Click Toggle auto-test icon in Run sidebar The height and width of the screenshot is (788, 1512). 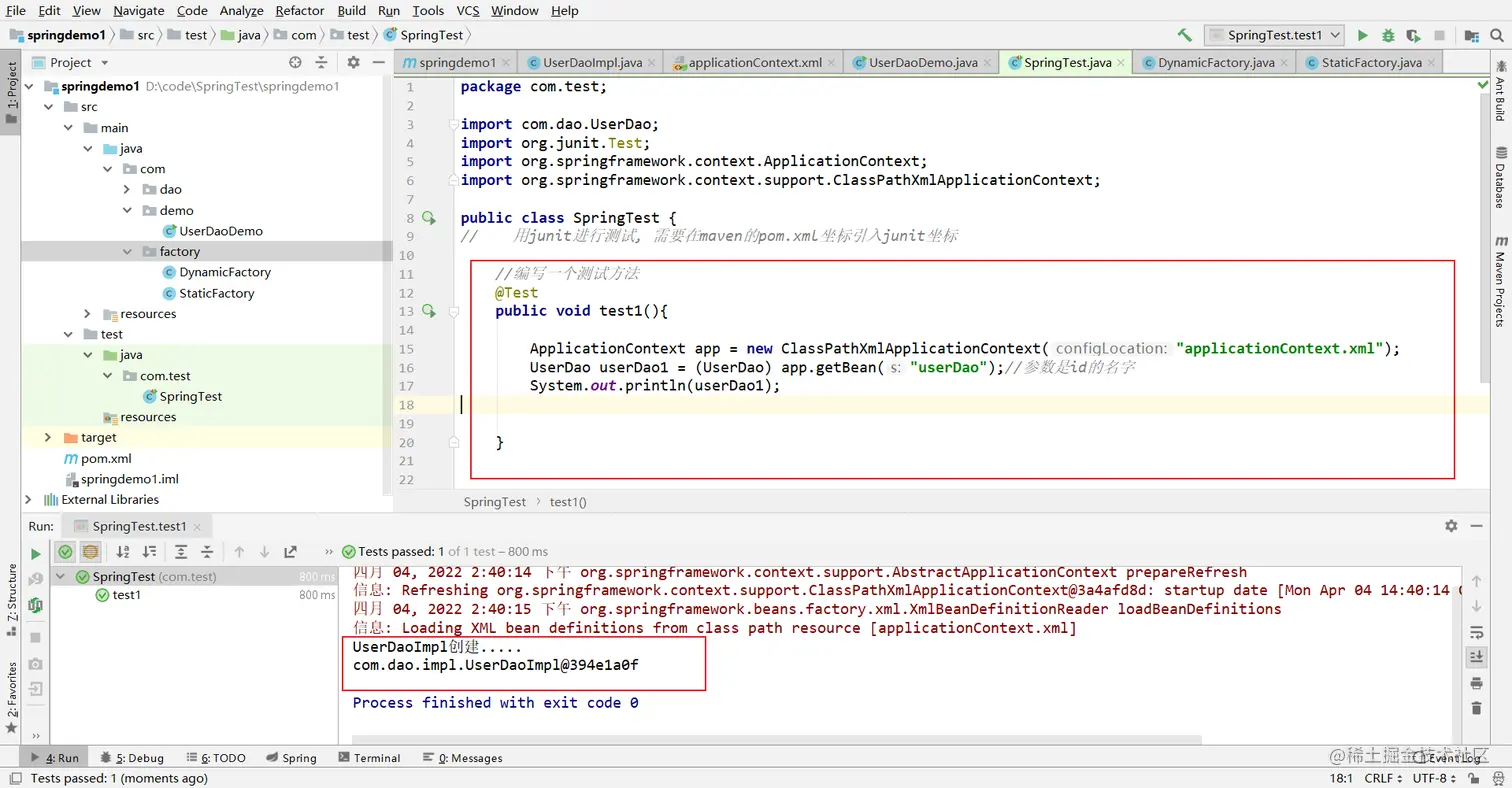(36, 605)
